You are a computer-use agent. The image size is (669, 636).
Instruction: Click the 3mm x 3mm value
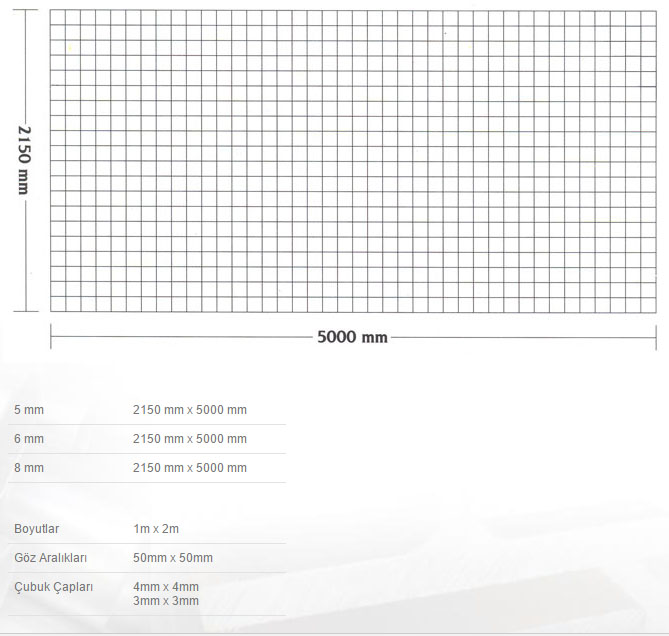pos(165,601)
